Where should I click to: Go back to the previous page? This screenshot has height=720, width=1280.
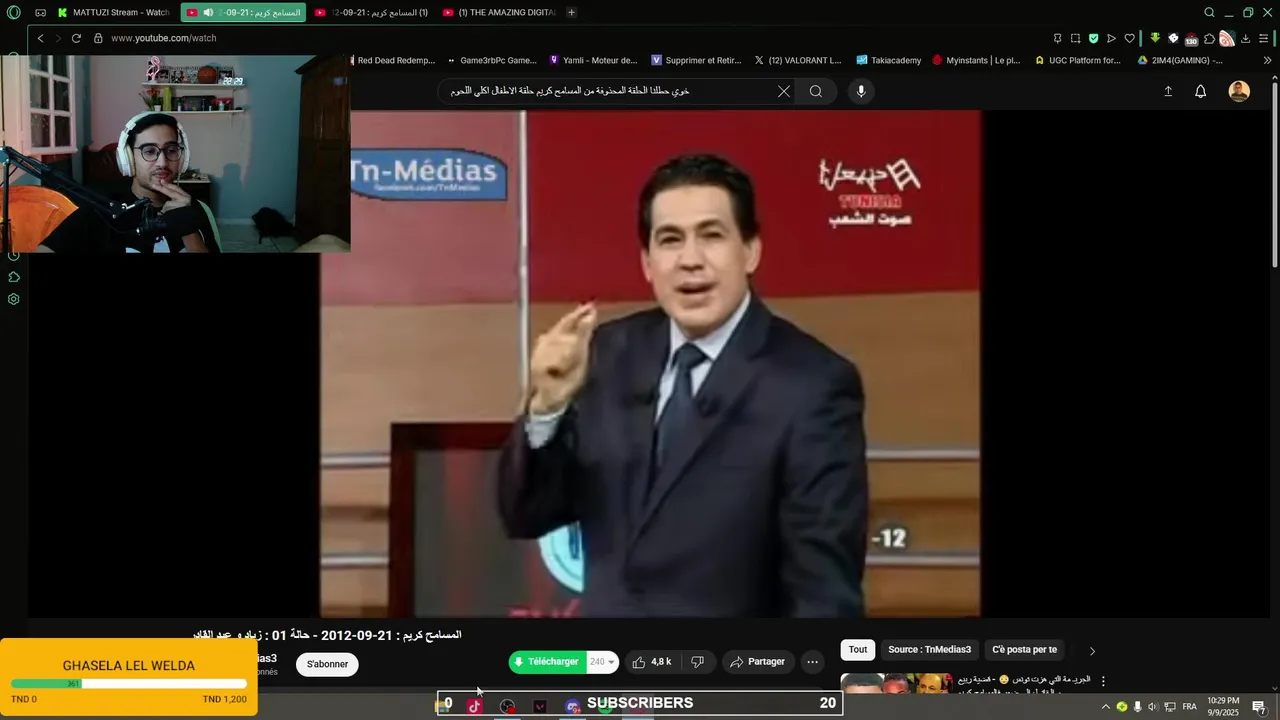click(40, 38)
